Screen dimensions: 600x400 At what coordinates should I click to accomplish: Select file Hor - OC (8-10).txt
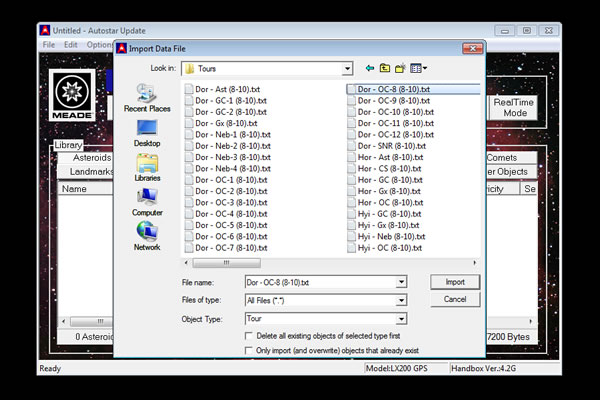tap(385, 202)
